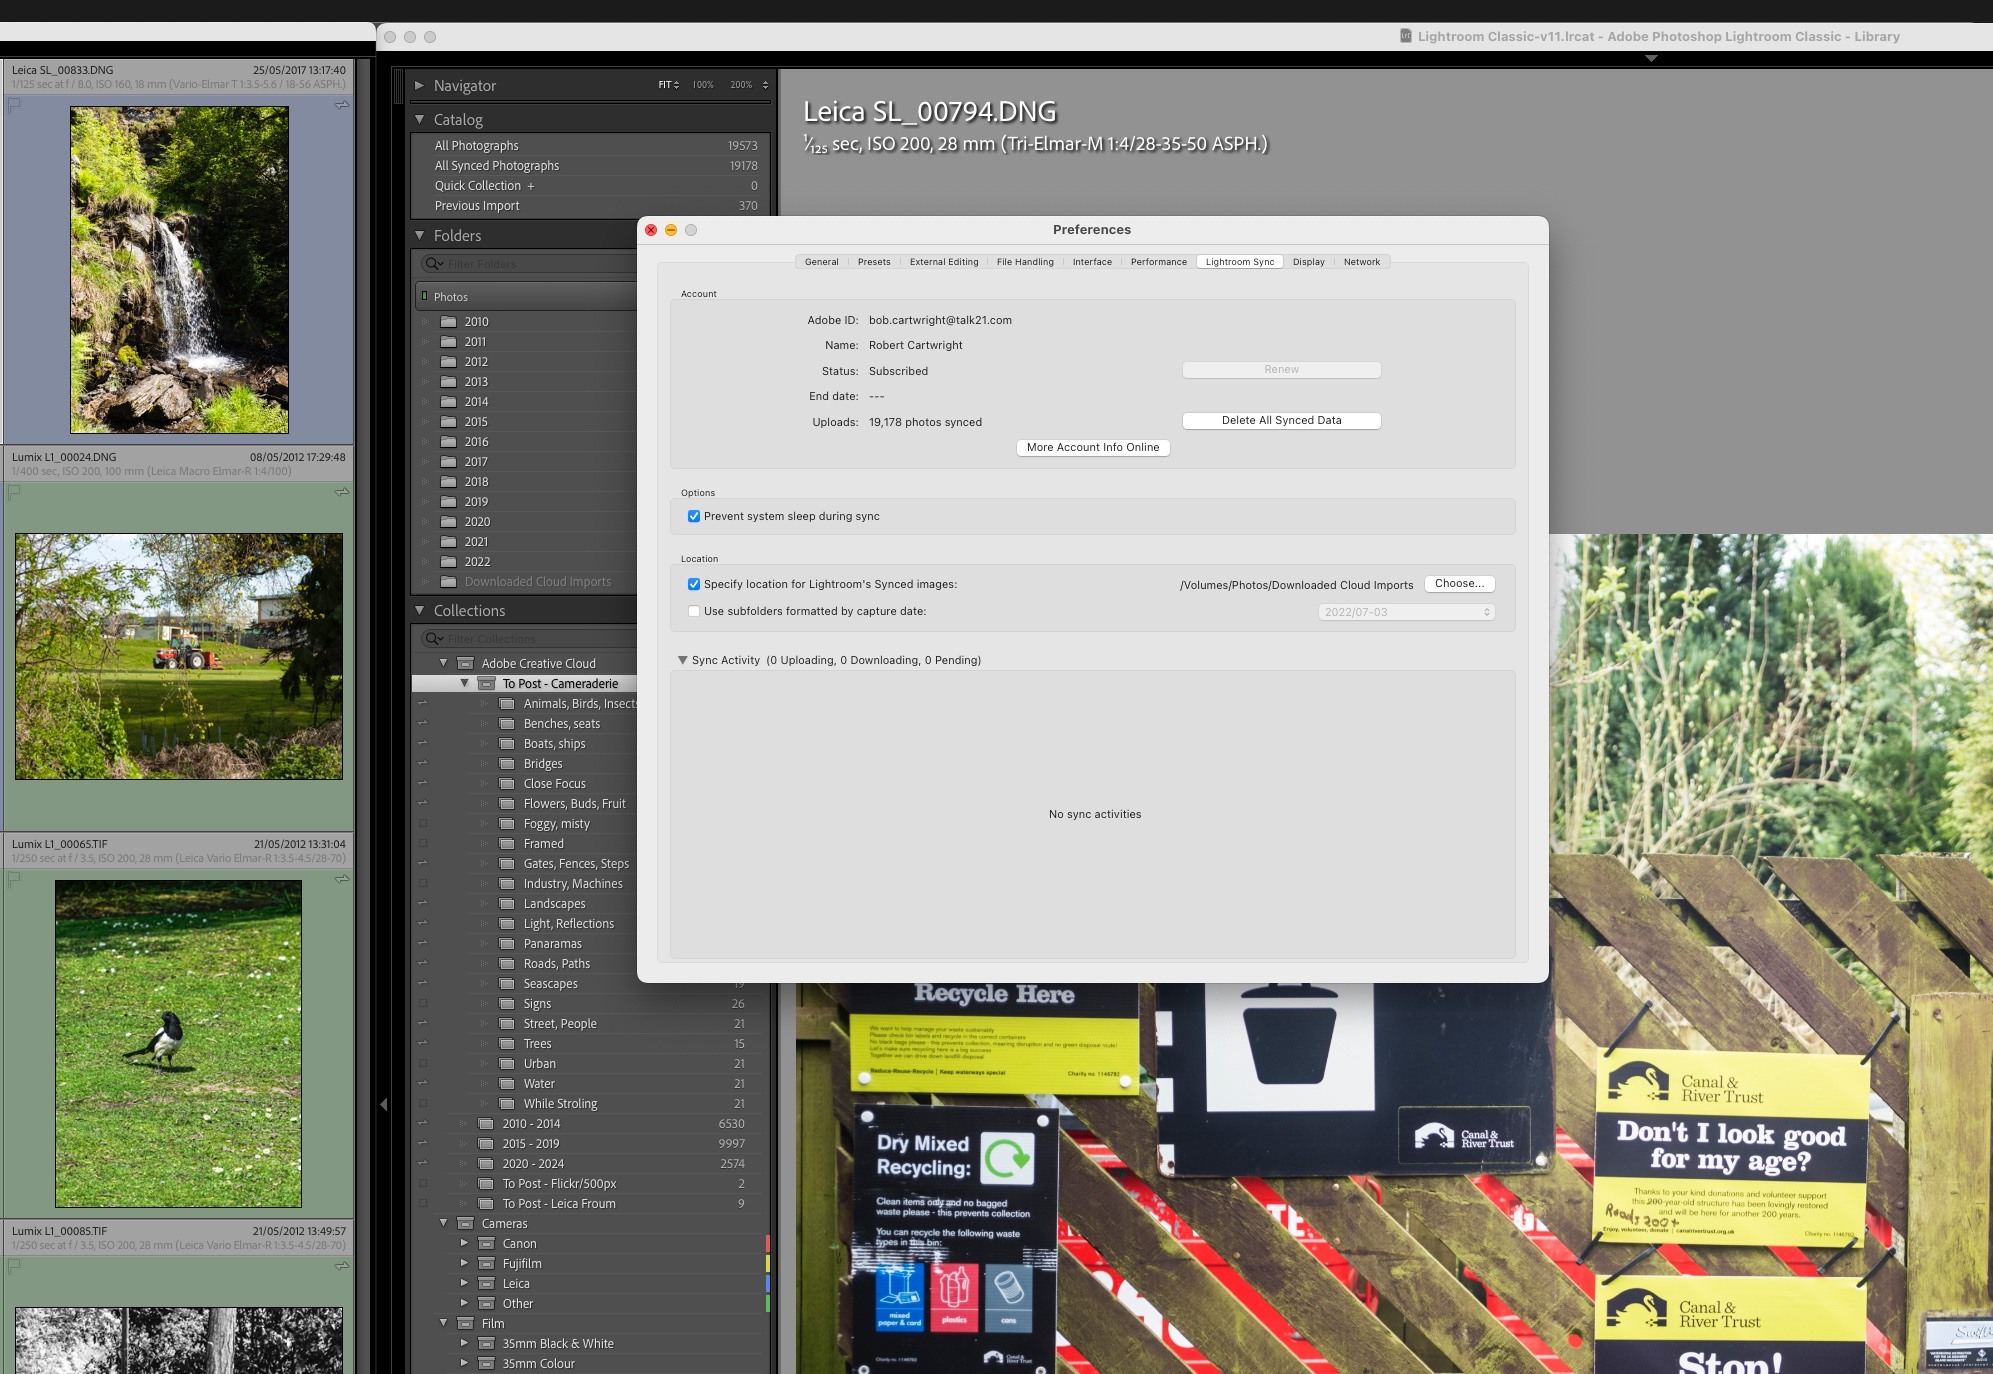The height and width of the screenshot is (1374, 1993).
Task: Click the 2016 folder icon in Folders panel
Action: [449, 441]
